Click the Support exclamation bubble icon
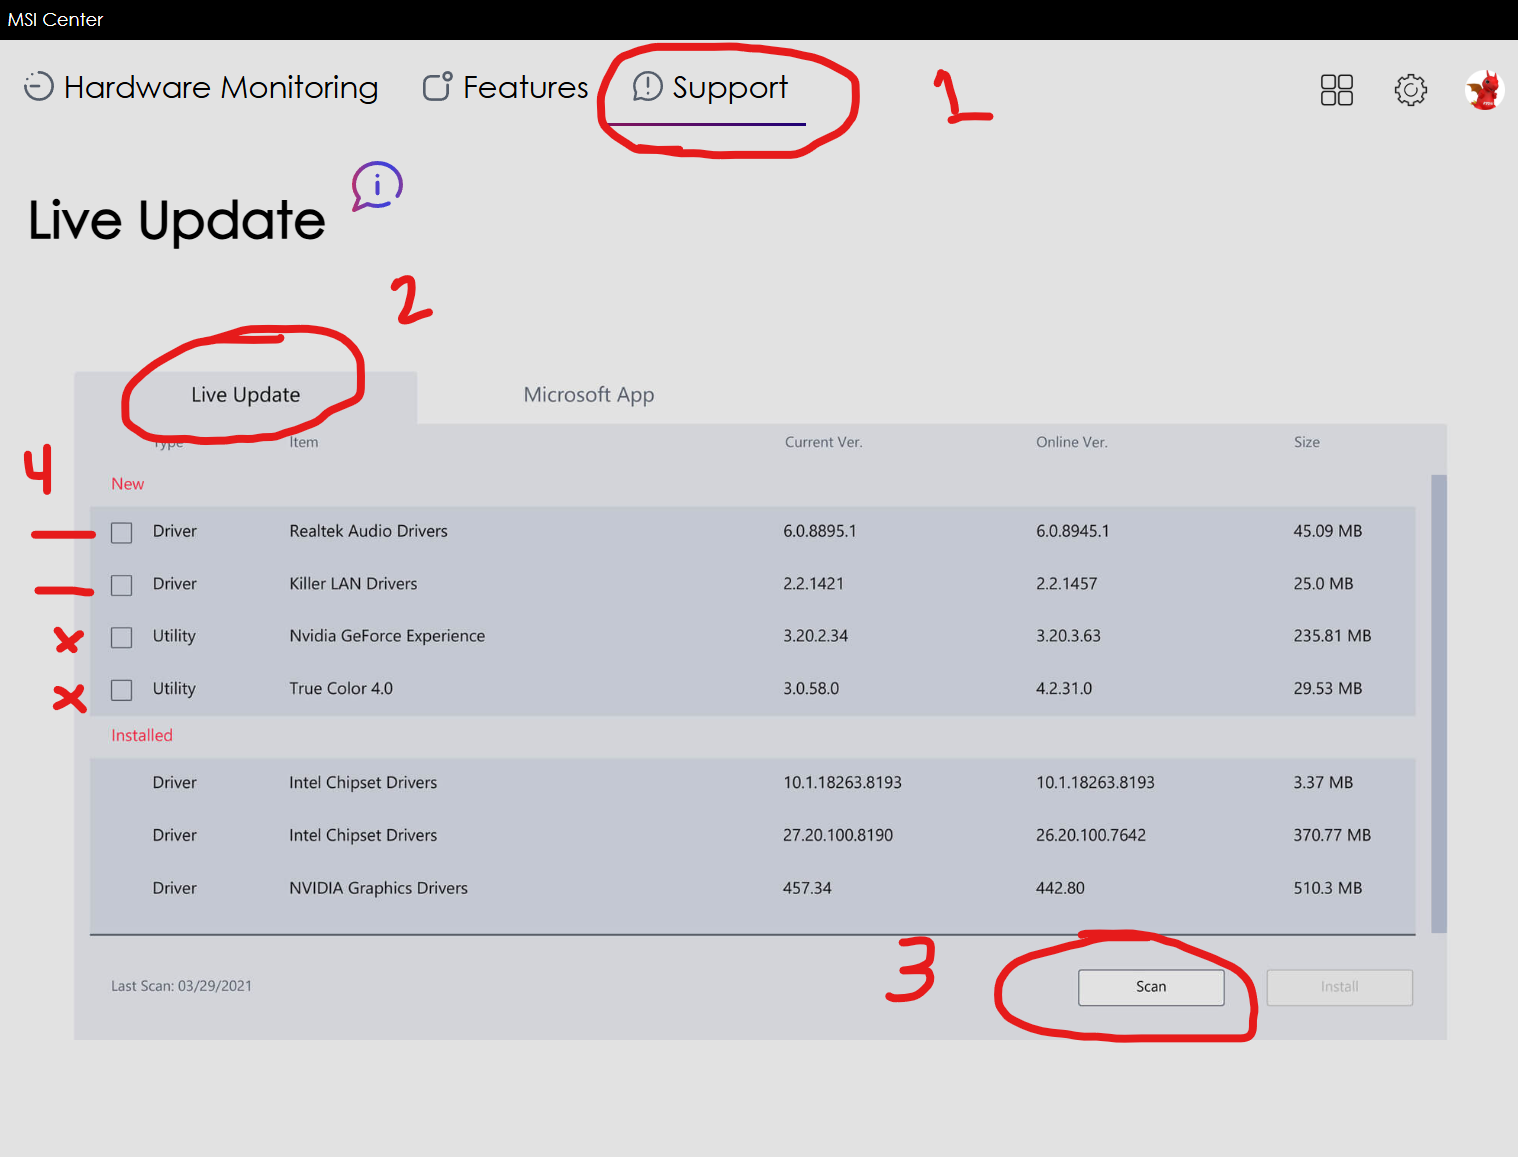The width and height of the screenshot is (1518, 1157). click(x=647, y=87)
